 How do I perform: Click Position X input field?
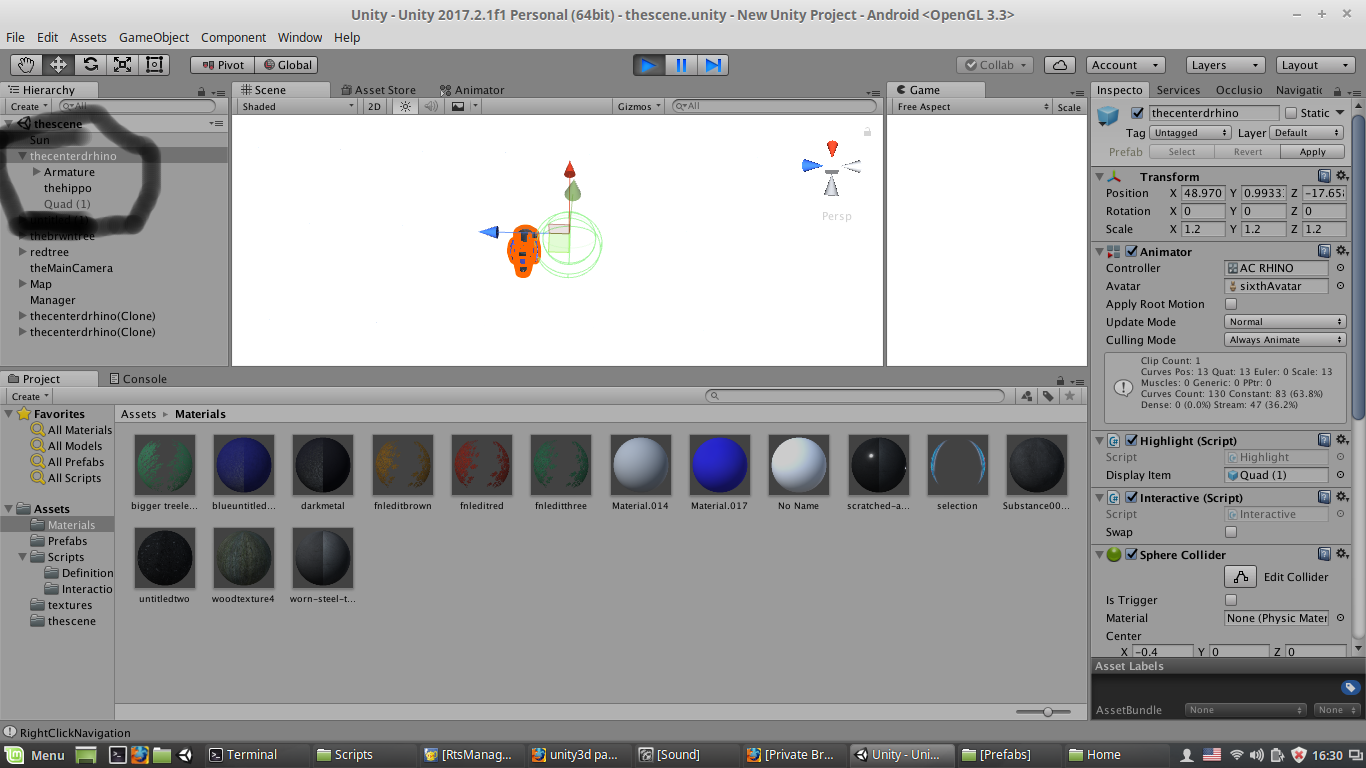pos(1203,193)
